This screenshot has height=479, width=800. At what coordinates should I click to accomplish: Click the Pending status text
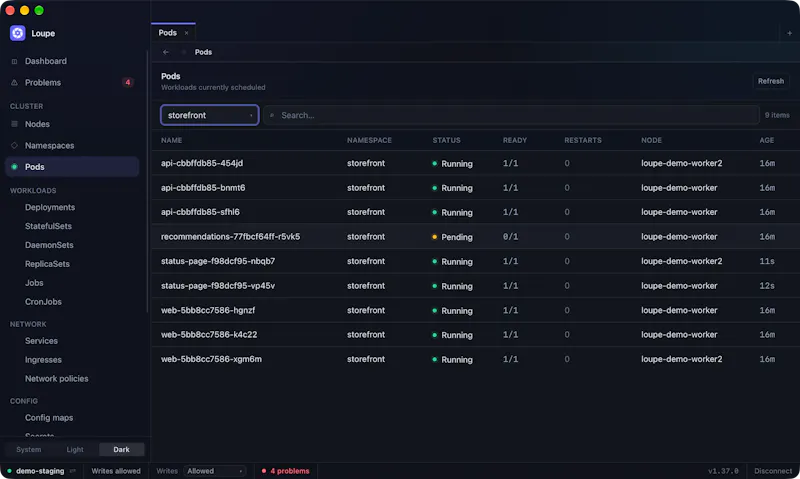click(457, 237)
